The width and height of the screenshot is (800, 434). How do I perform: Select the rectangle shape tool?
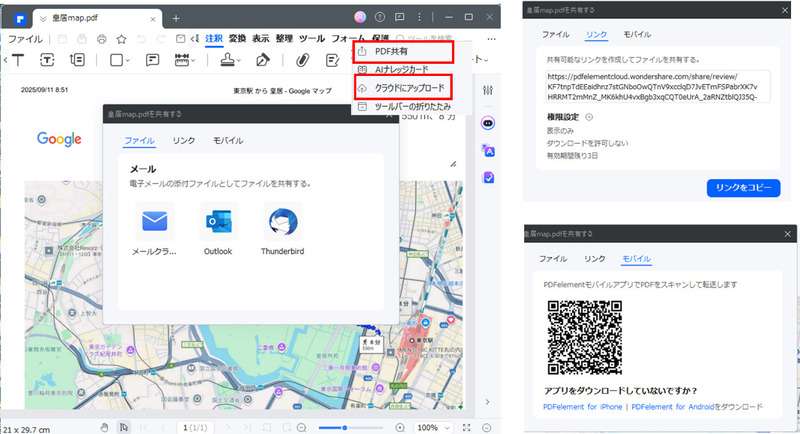[116, 60]
